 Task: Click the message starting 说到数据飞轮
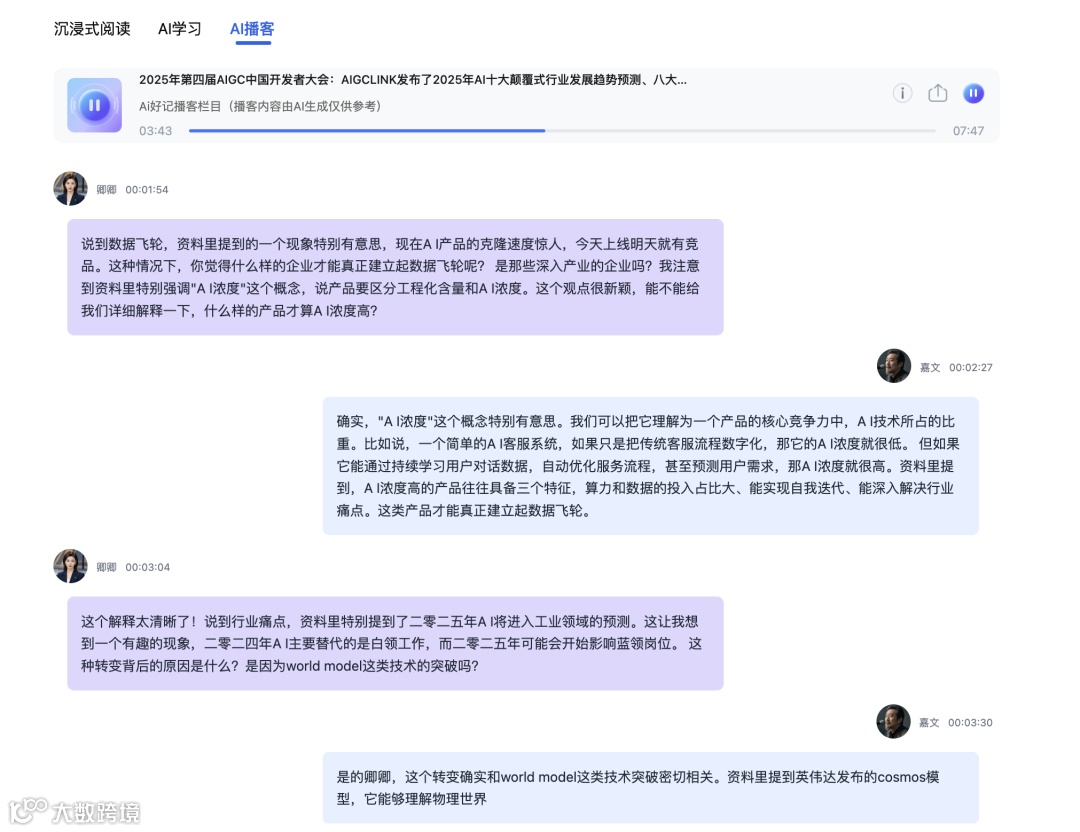(395, 277)
